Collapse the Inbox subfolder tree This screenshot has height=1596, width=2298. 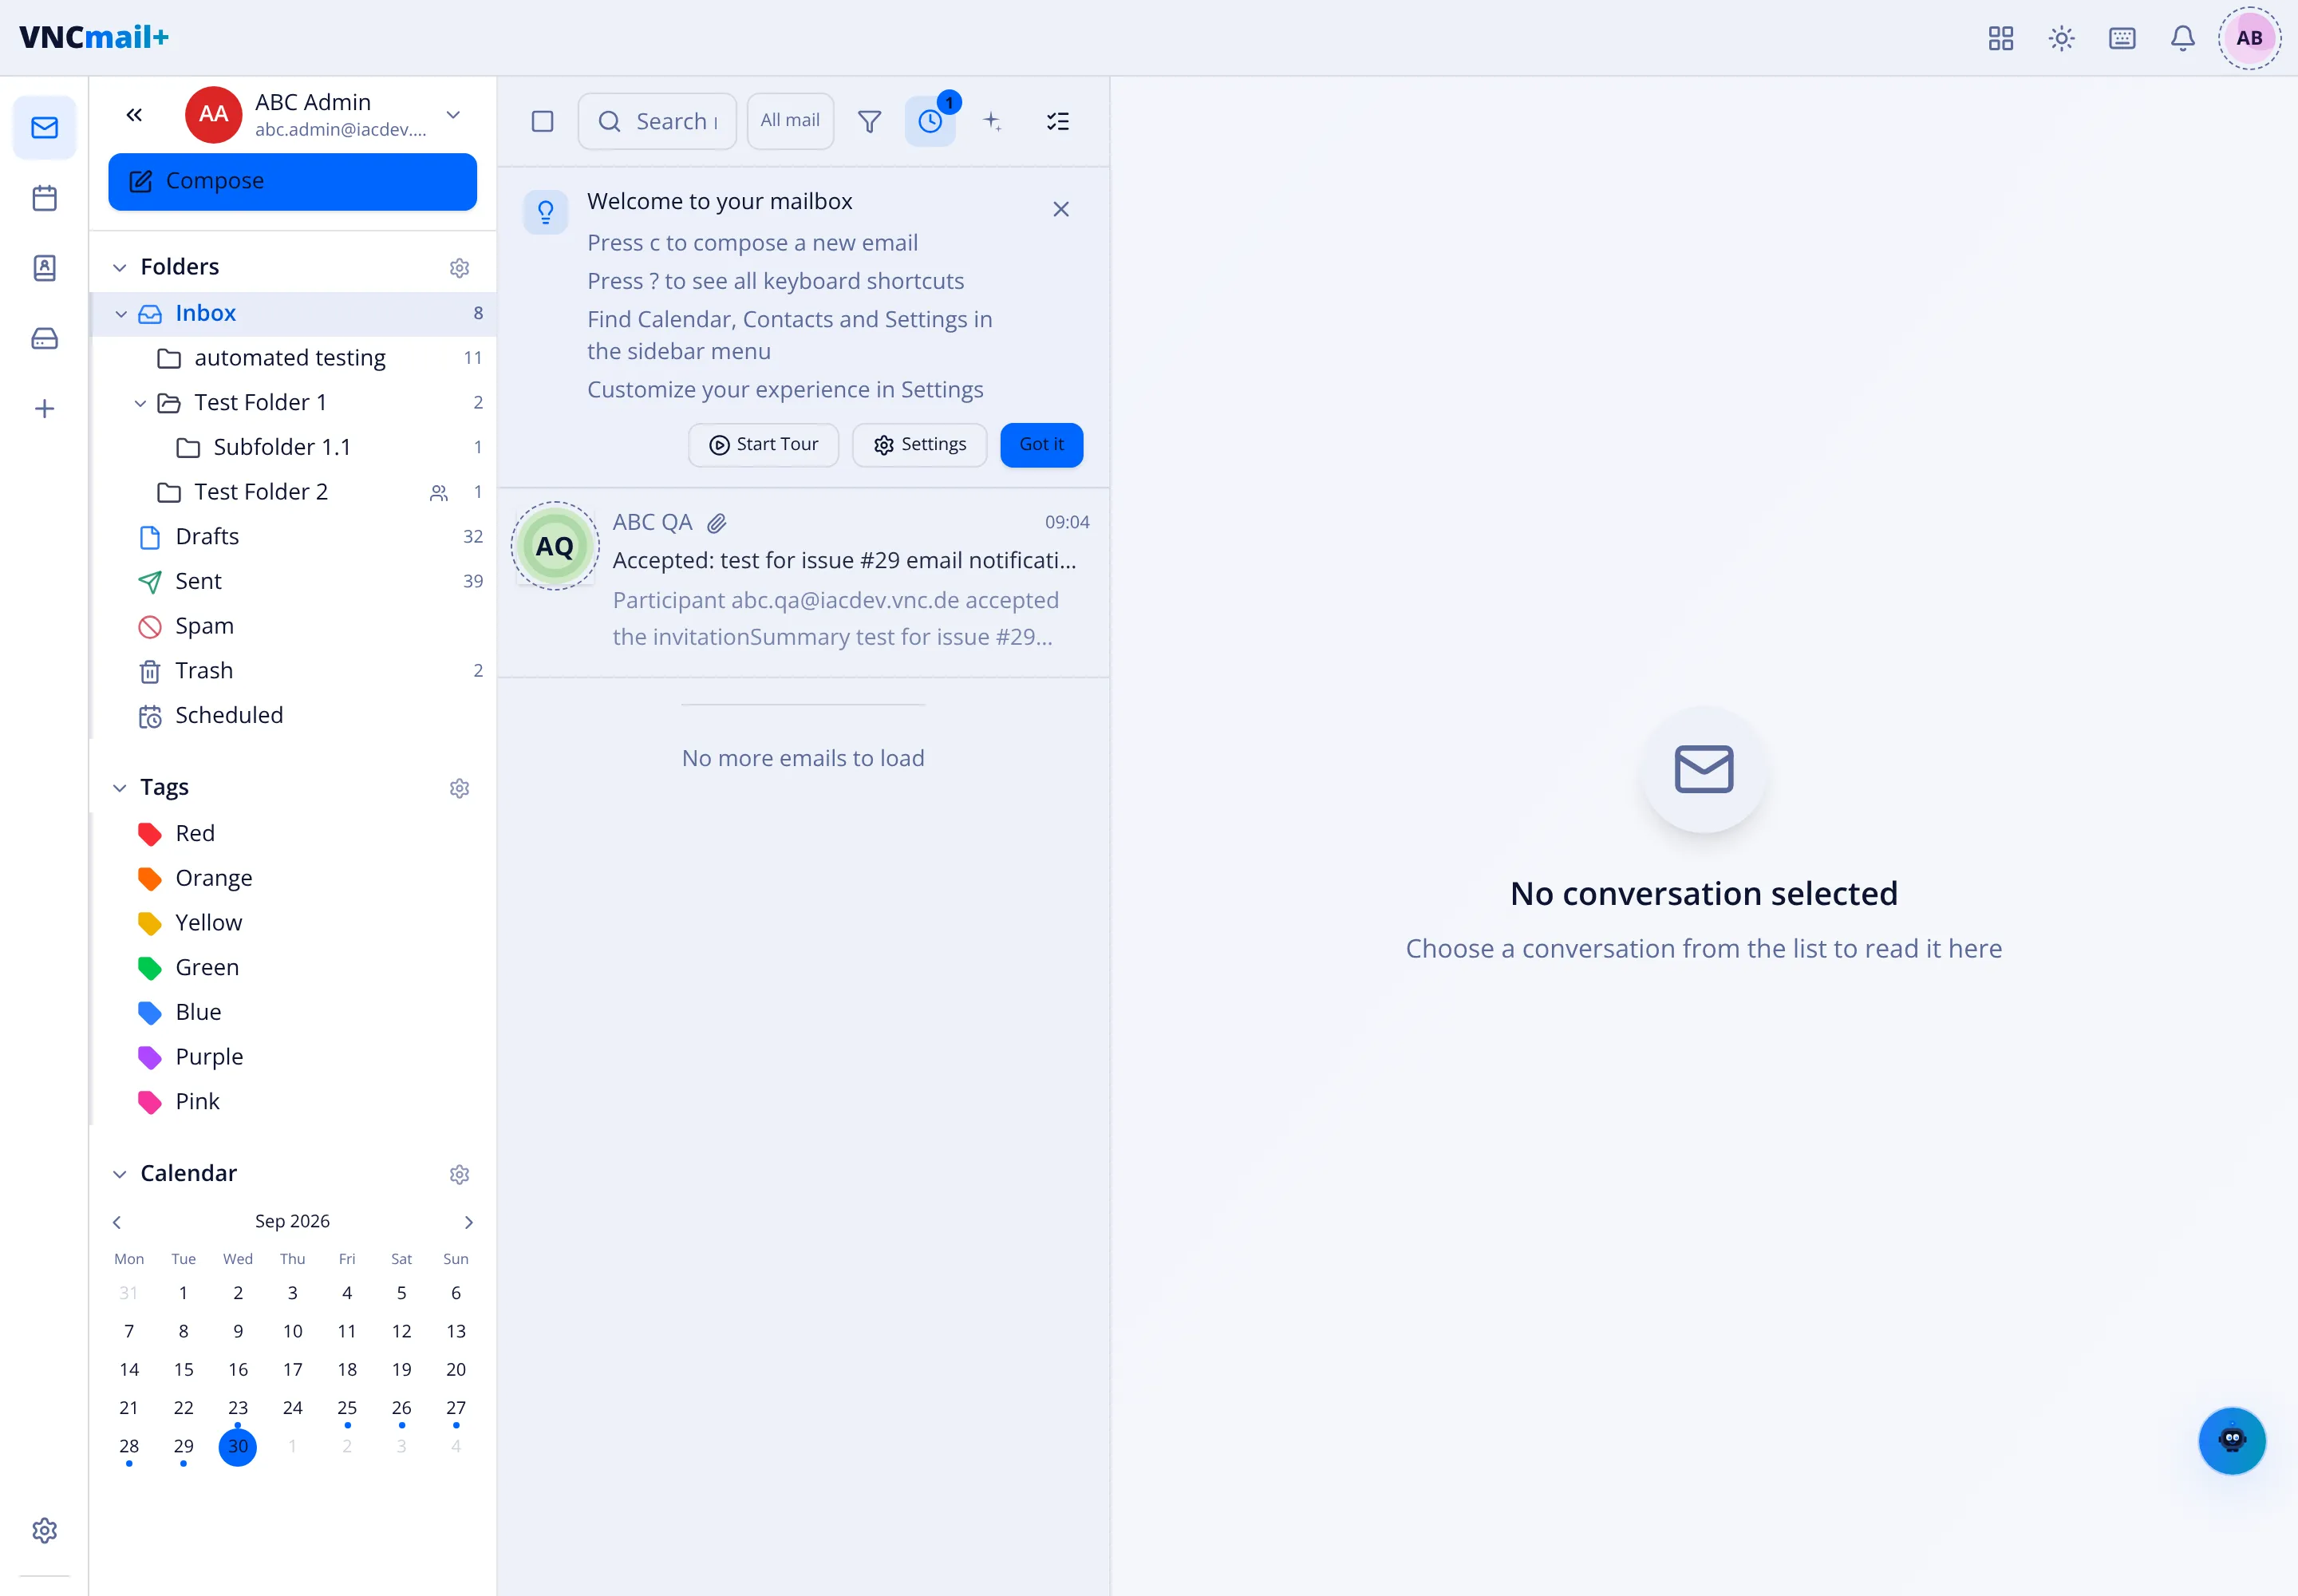(x=121, y=313)
